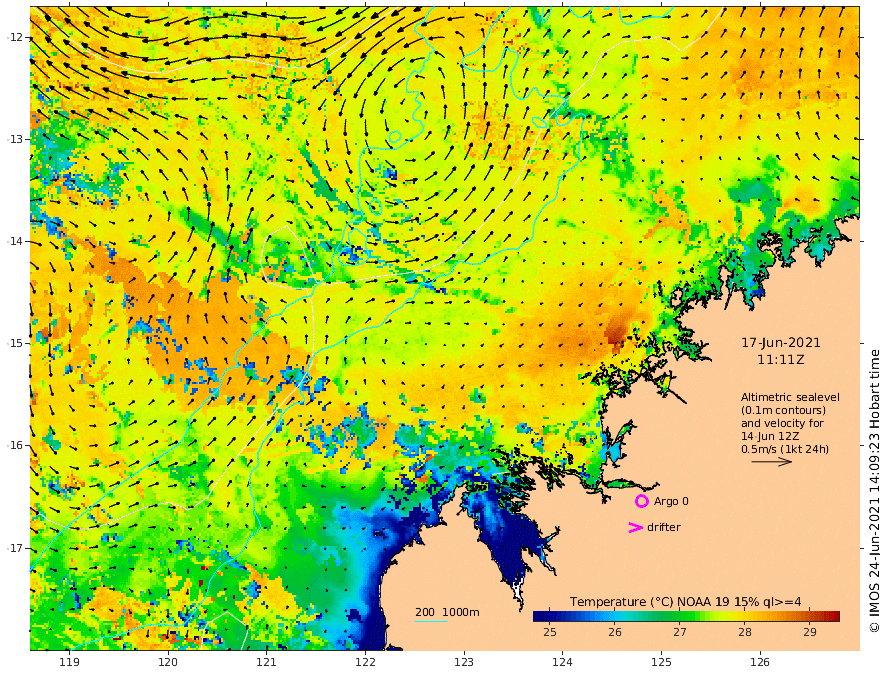Click longitude axis label 122
This screenshot has height=680, width=880.
tap(365, 662)
